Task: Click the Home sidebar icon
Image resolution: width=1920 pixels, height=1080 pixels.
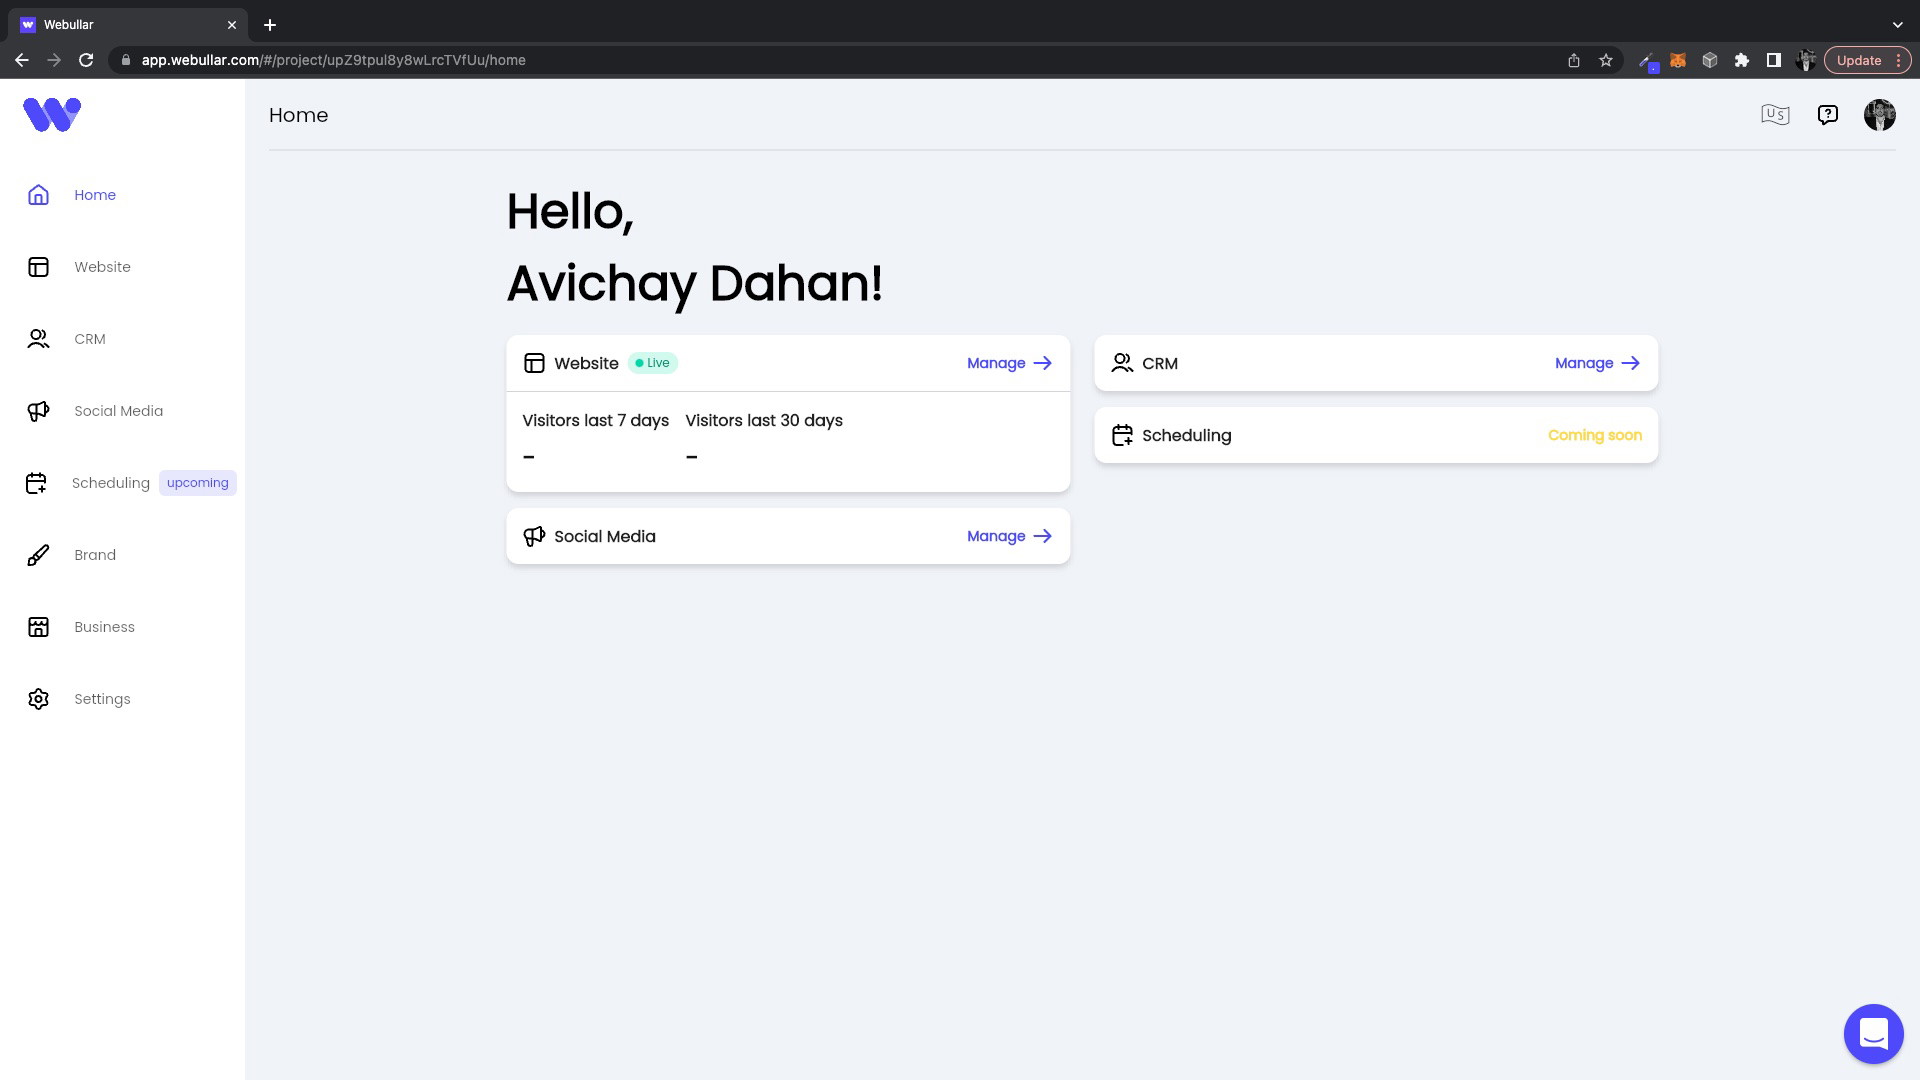Action: (37, 194)
